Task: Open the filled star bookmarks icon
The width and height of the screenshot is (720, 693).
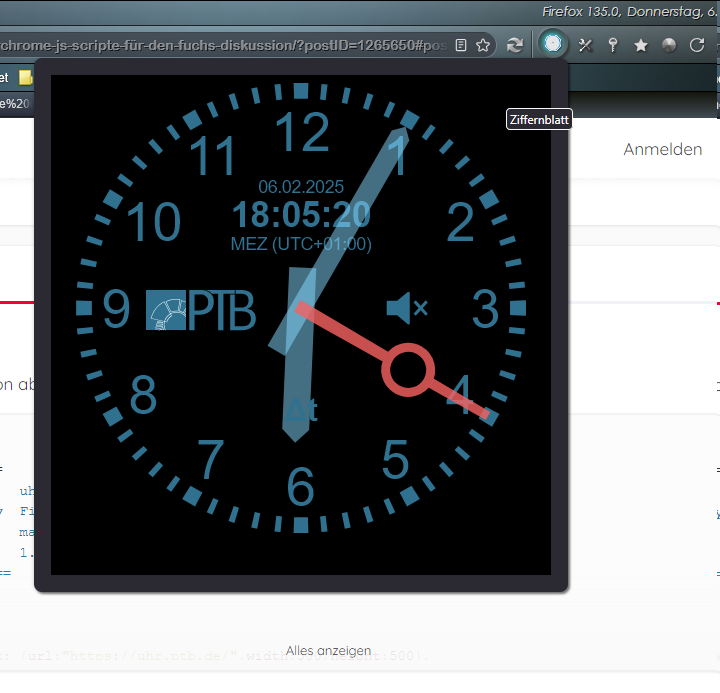Action: 641,45
